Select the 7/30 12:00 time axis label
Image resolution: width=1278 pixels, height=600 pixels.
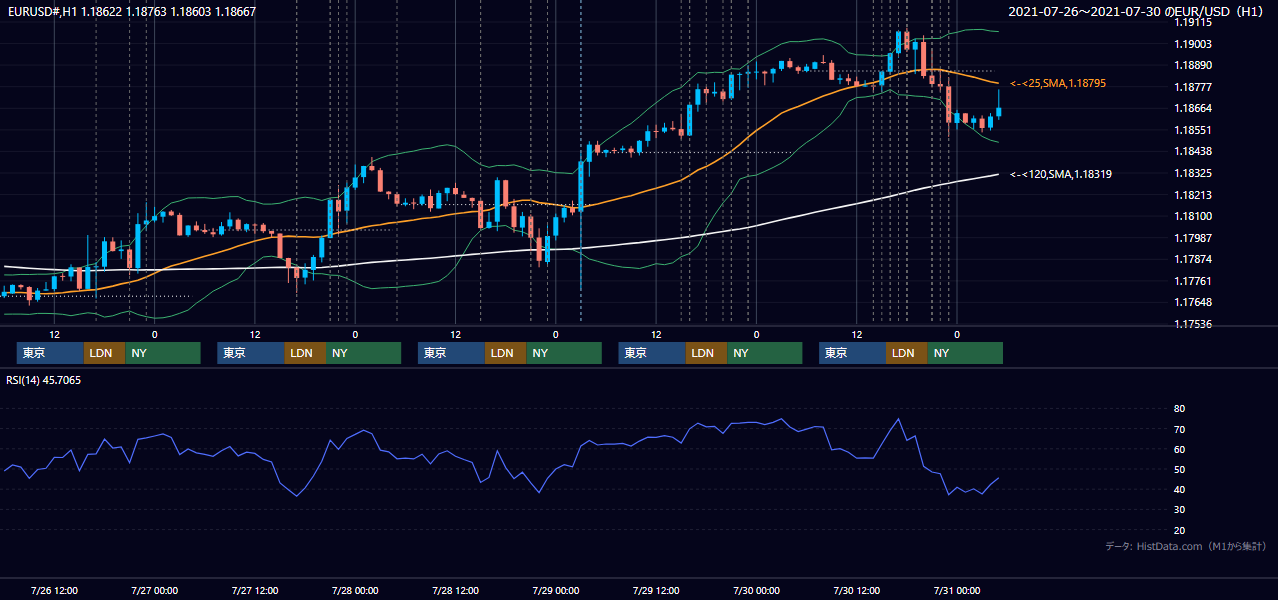(857, 590)
